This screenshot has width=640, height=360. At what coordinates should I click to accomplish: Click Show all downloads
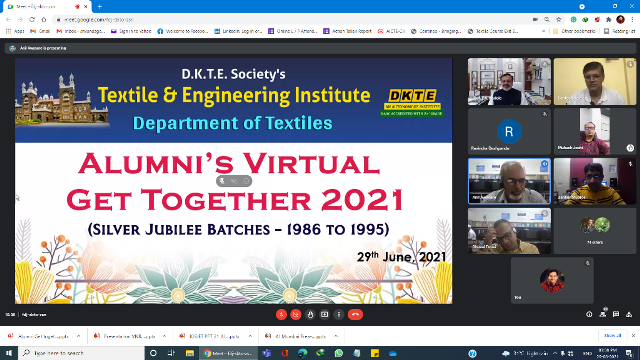point(612,336)
